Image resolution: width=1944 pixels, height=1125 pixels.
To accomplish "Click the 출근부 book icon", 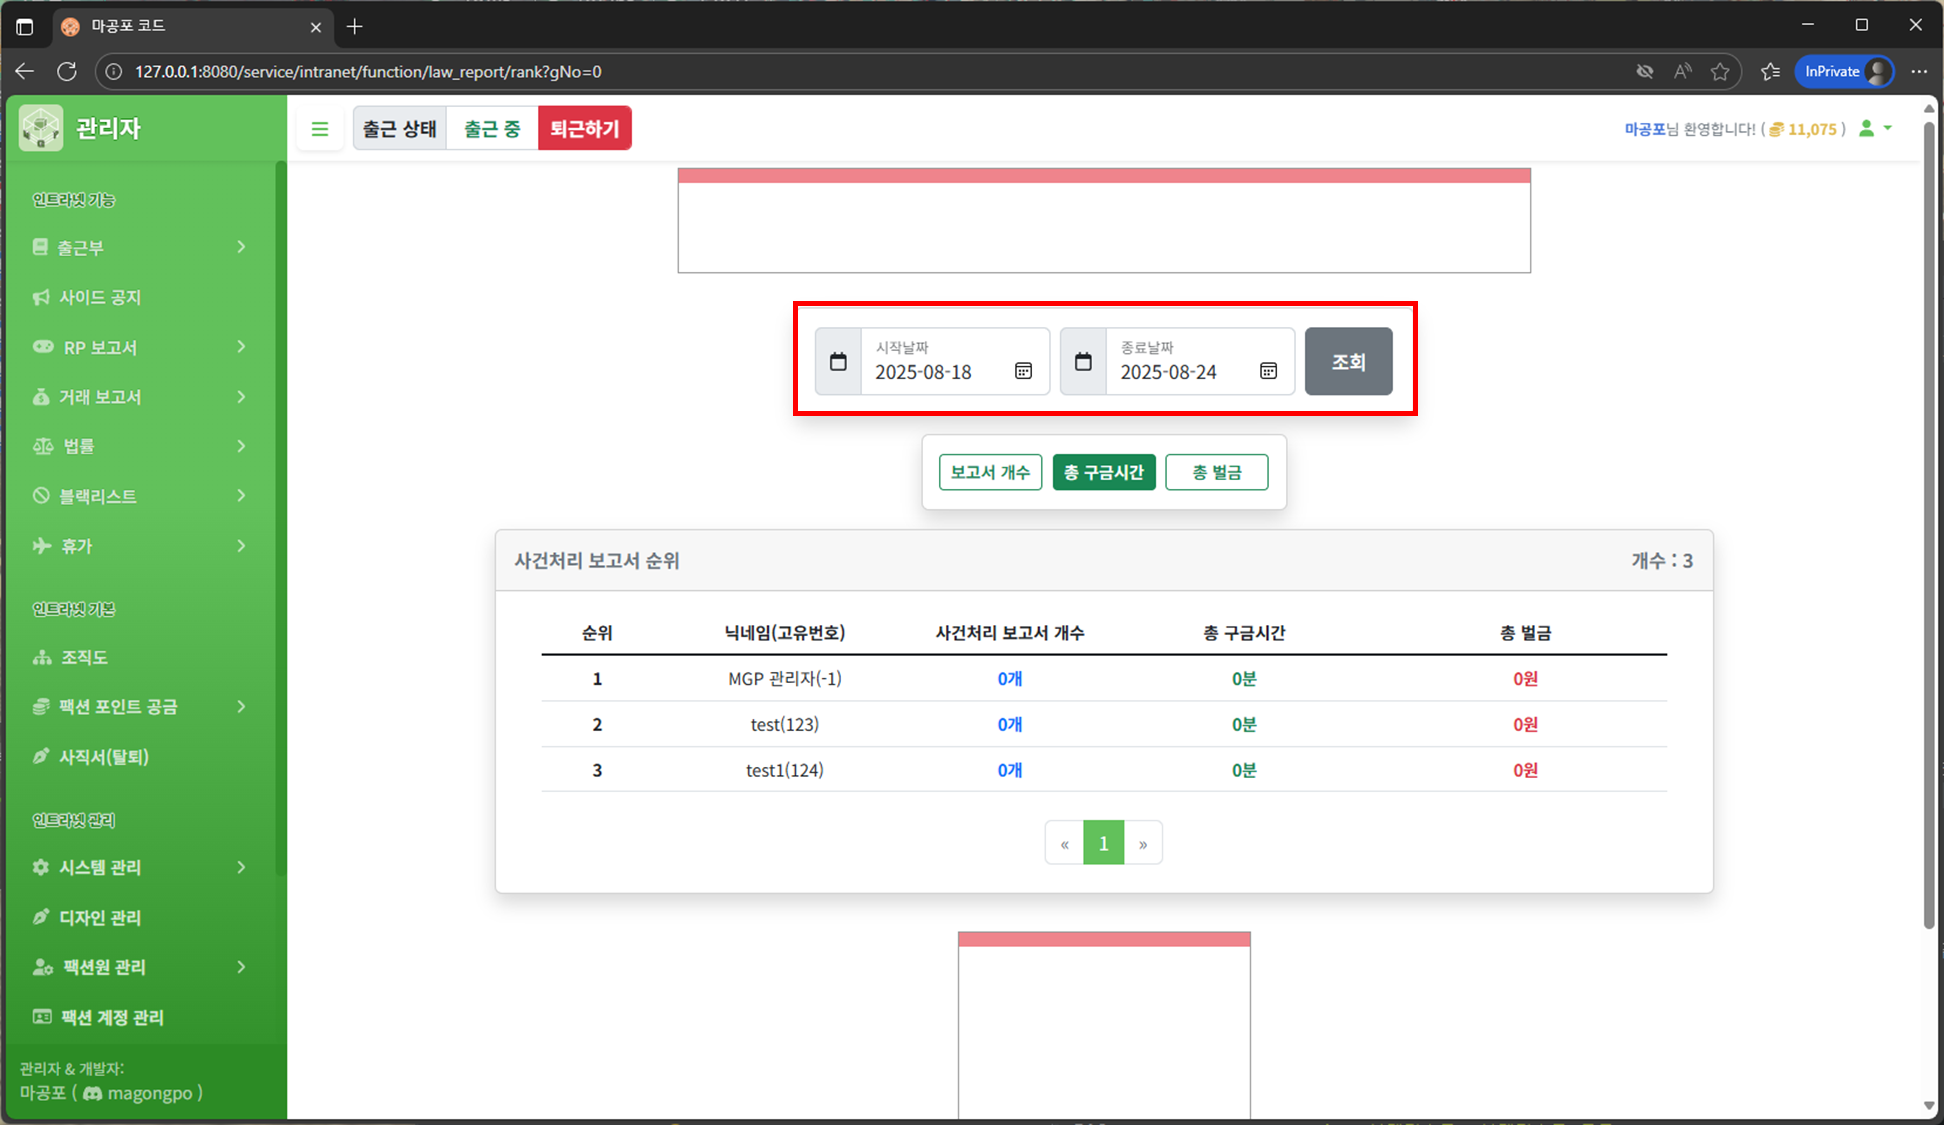I will [40, 247].
